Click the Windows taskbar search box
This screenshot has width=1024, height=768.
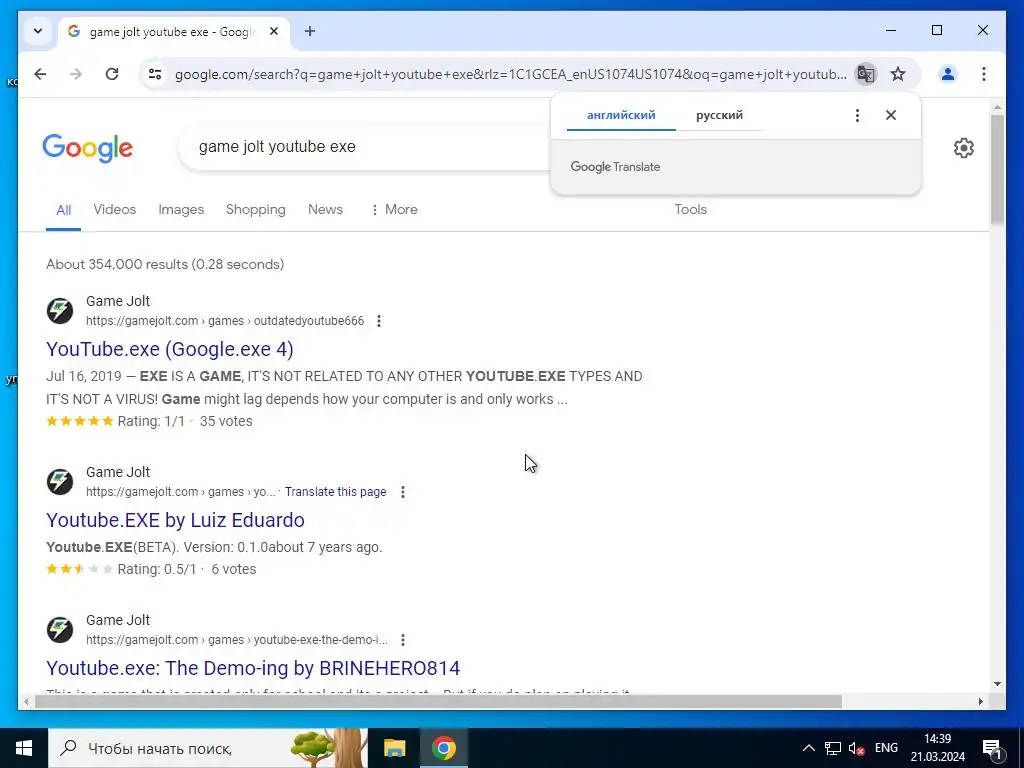tap(208, 748)
